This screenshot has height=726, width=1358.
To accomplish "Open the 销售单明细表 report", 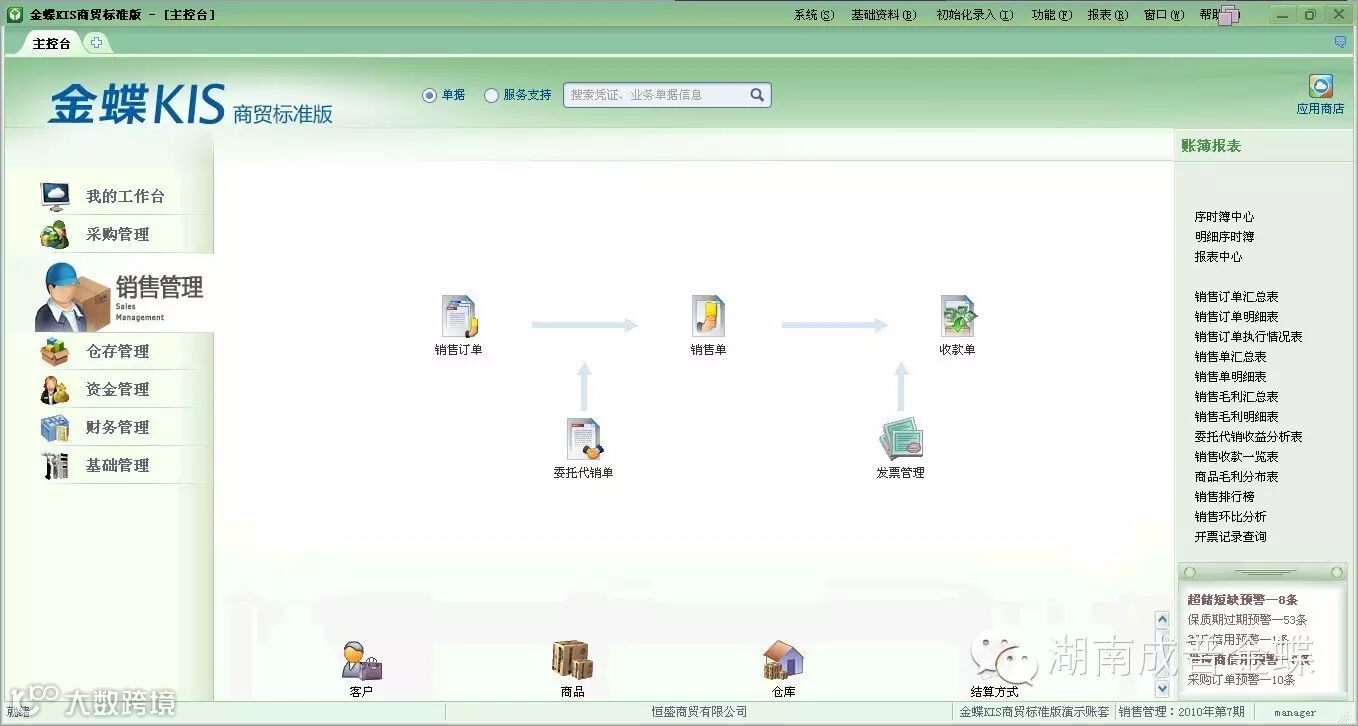I will (x=1230, y=377).
